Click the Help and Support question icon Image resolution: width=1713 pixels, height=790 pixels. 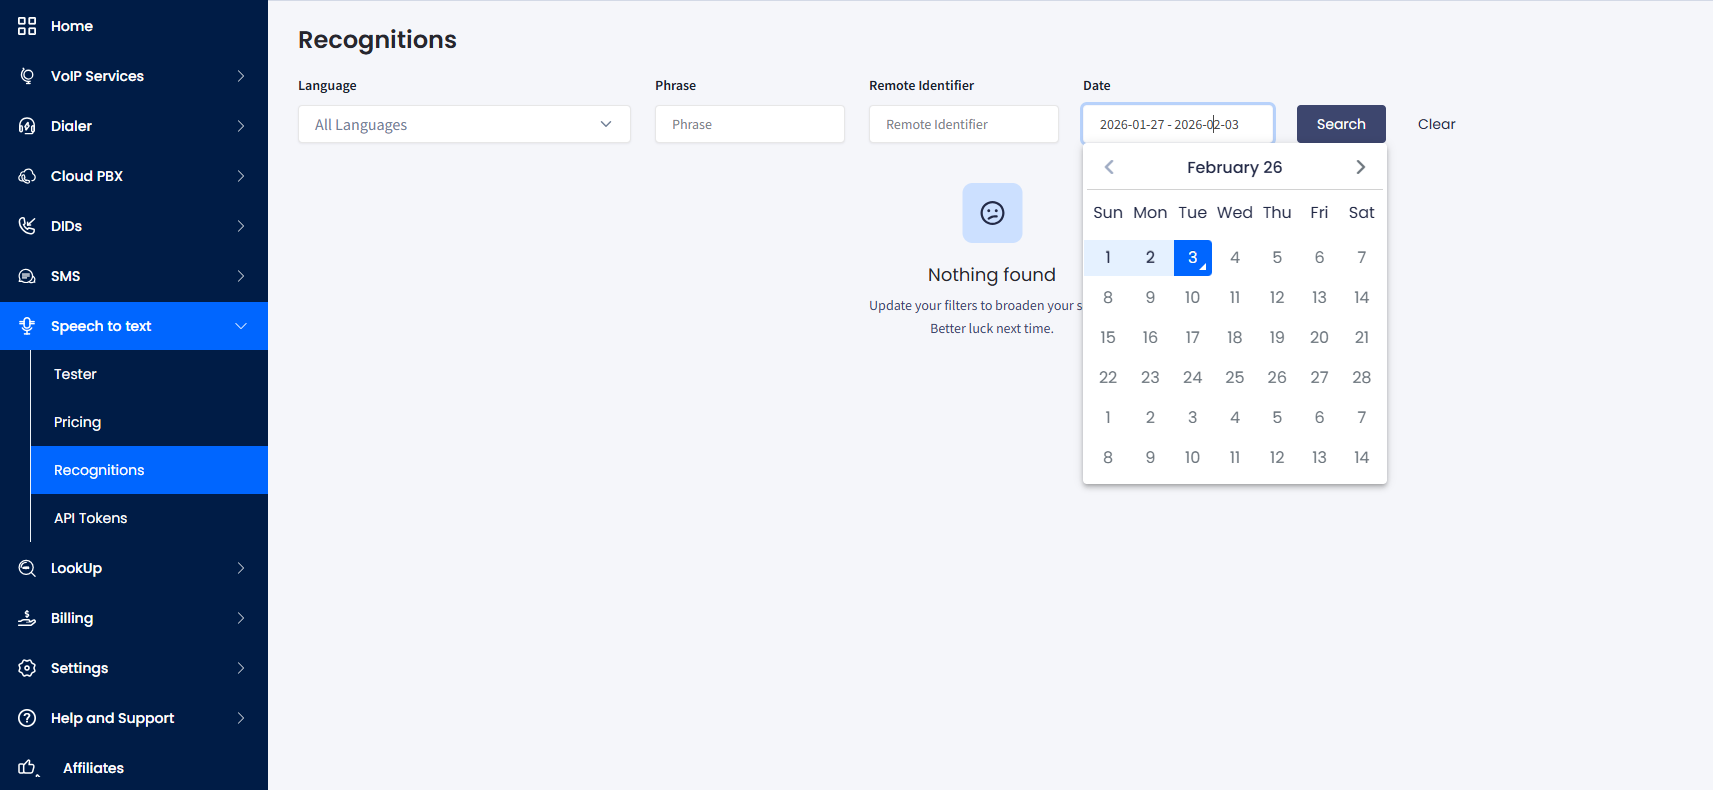27,718
